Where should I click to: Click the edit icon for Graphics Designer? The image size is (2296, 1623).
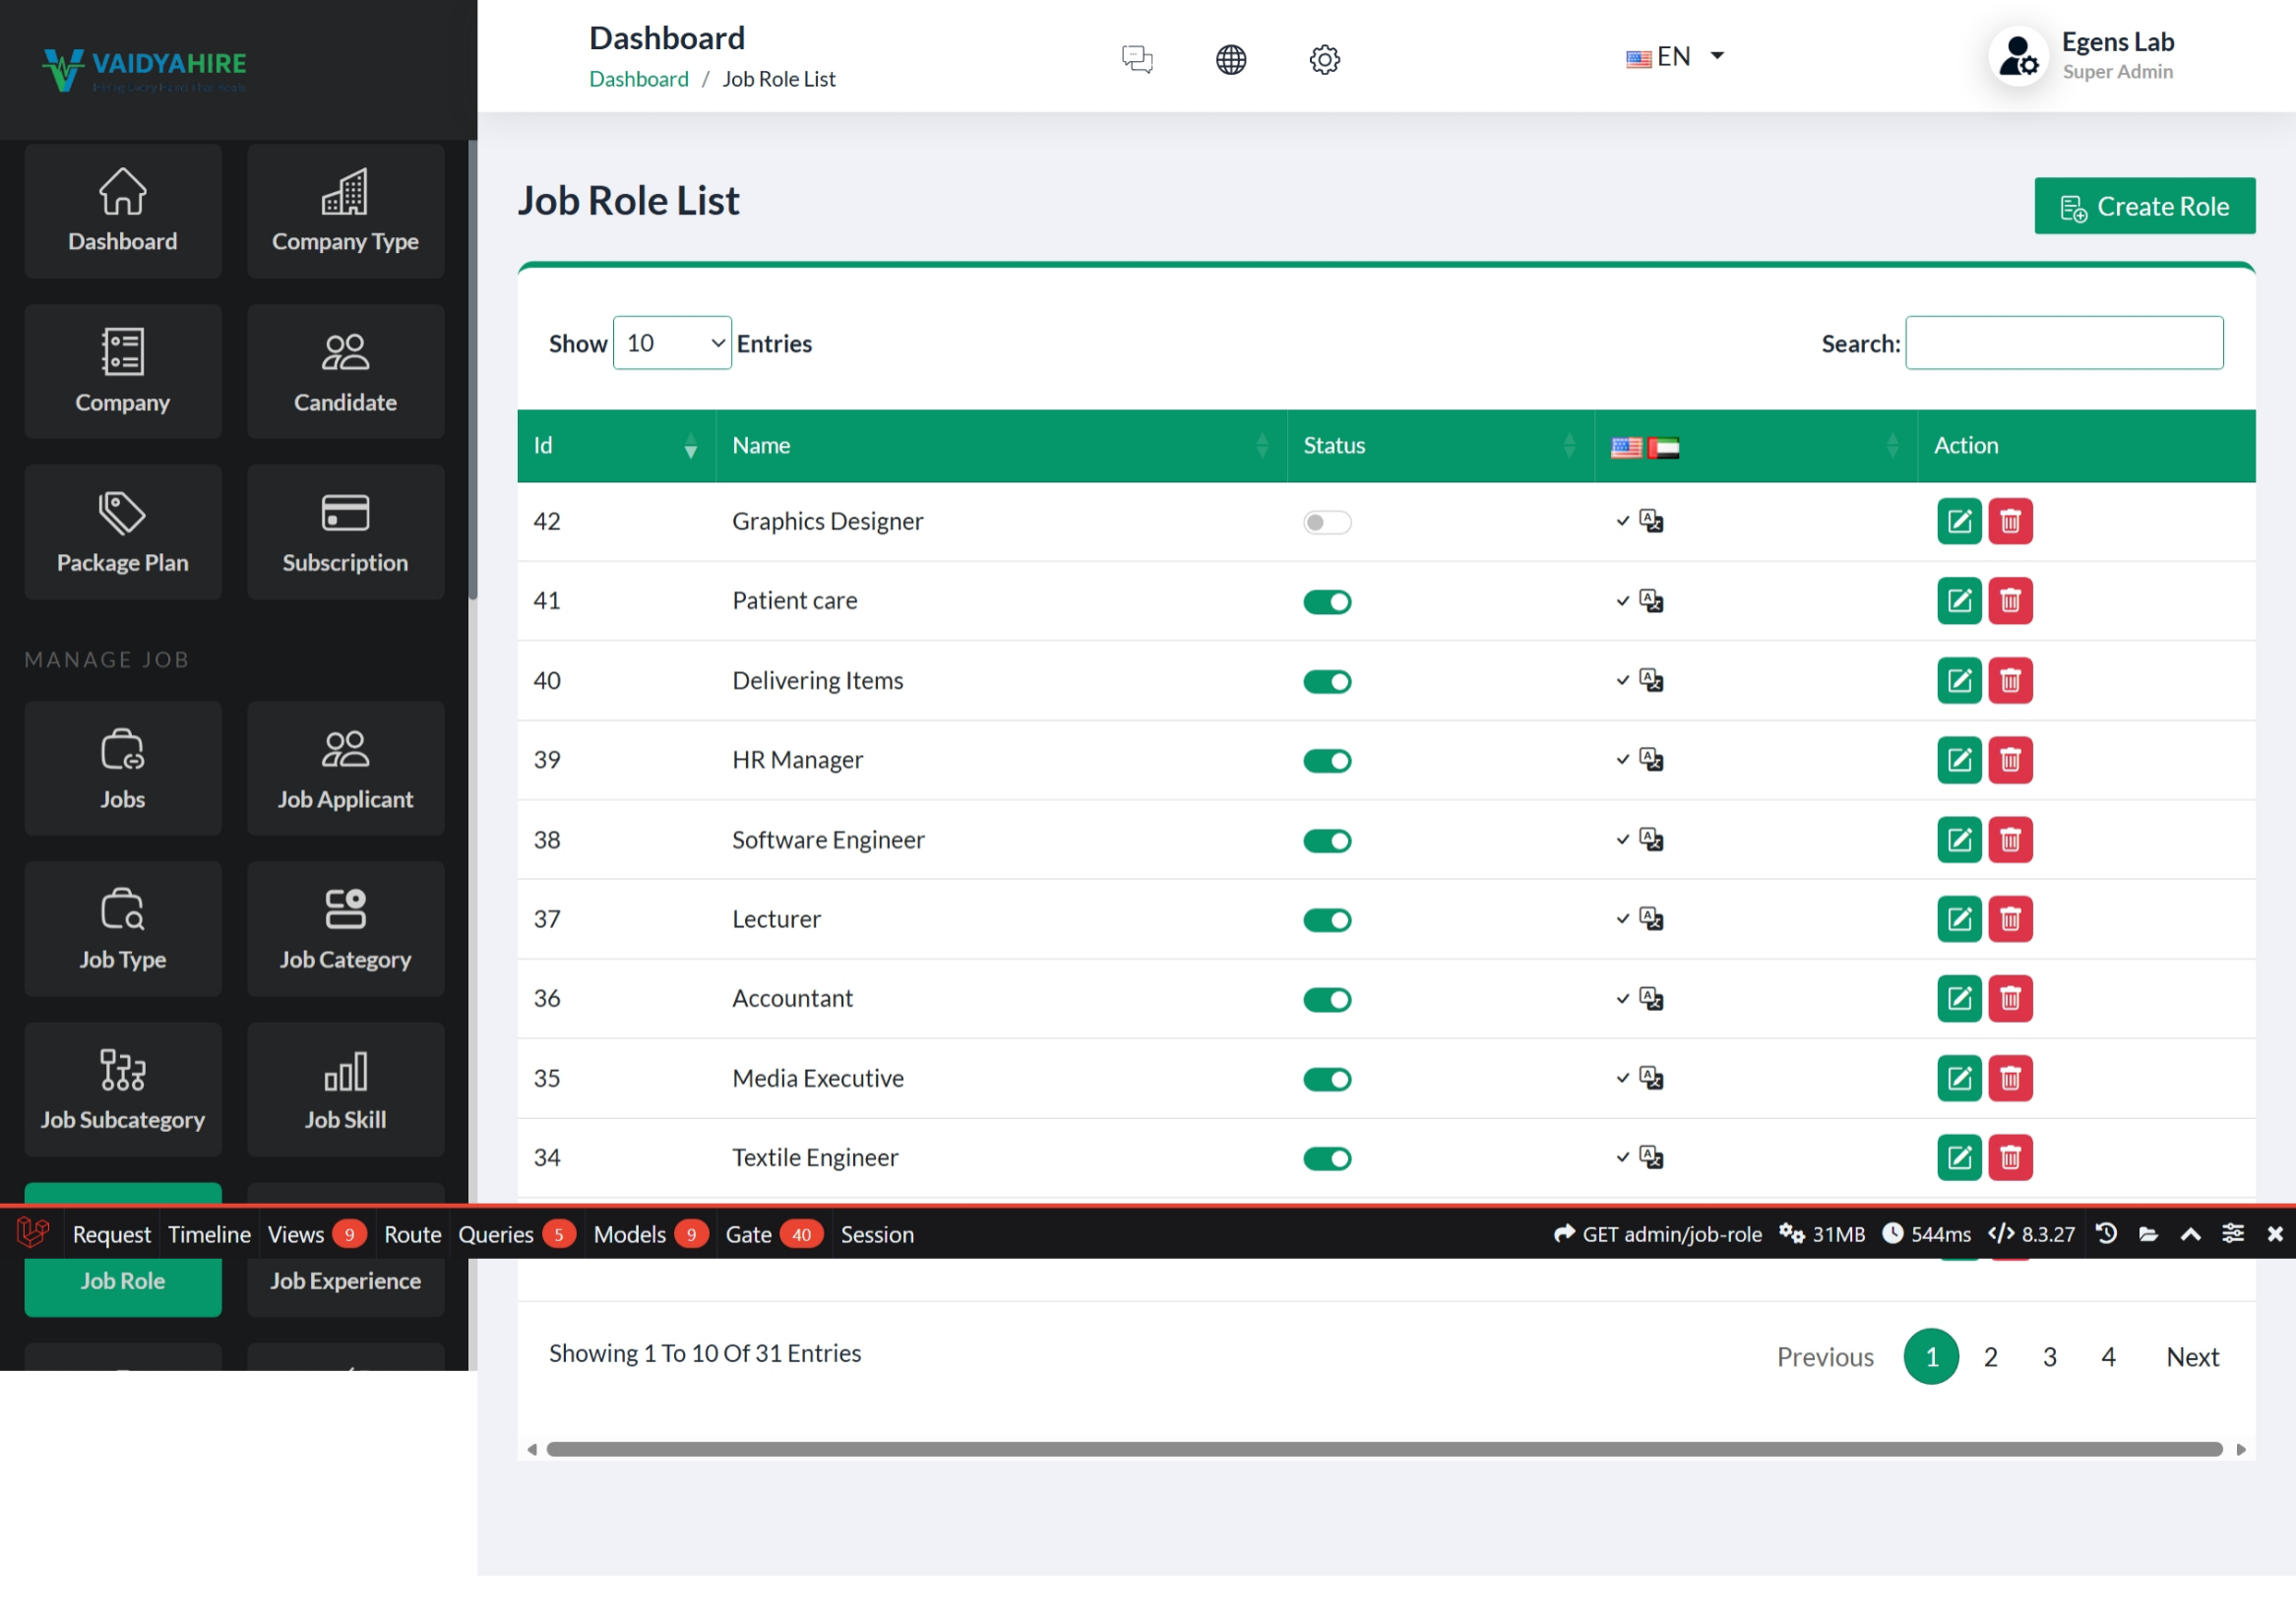tap(1958, 521)
